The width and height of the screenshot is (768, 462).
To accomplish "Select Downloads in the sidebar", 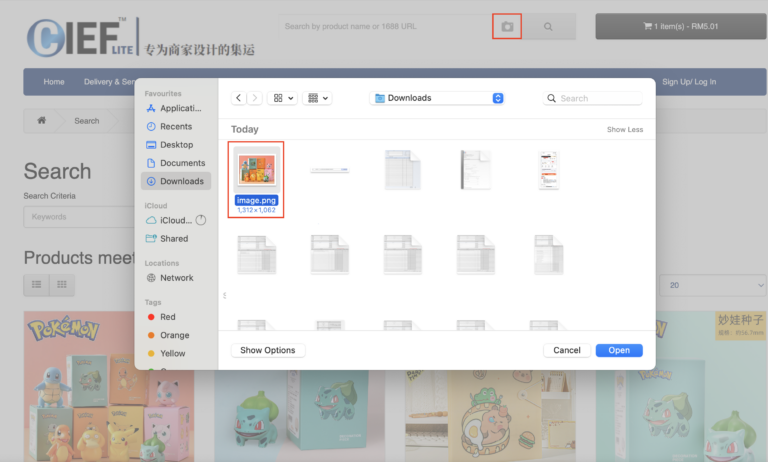I will [x=176, y=181].
